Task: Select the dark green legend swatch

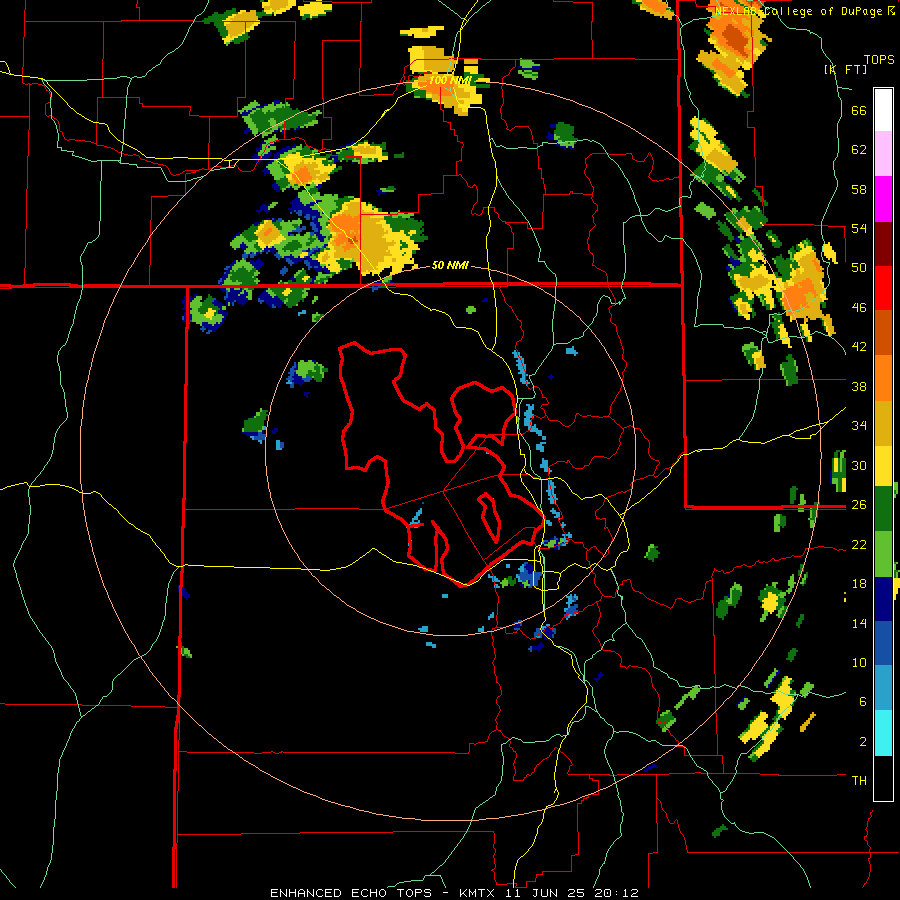Action: (x=883, y=509)
